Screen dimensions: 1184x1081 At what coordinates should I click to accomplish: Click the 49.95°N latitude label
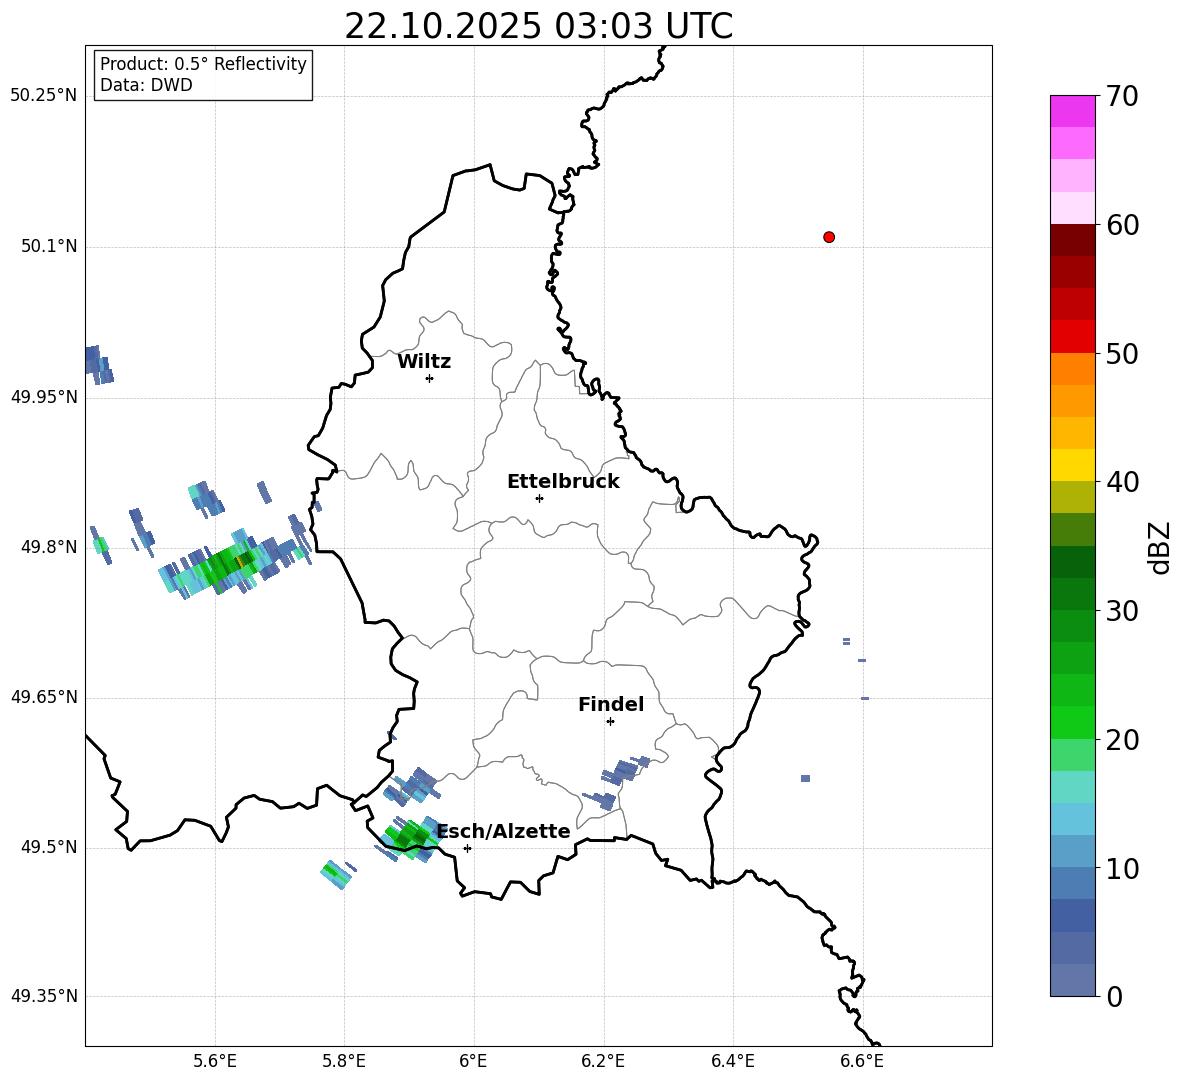click(x=43, y=397)
